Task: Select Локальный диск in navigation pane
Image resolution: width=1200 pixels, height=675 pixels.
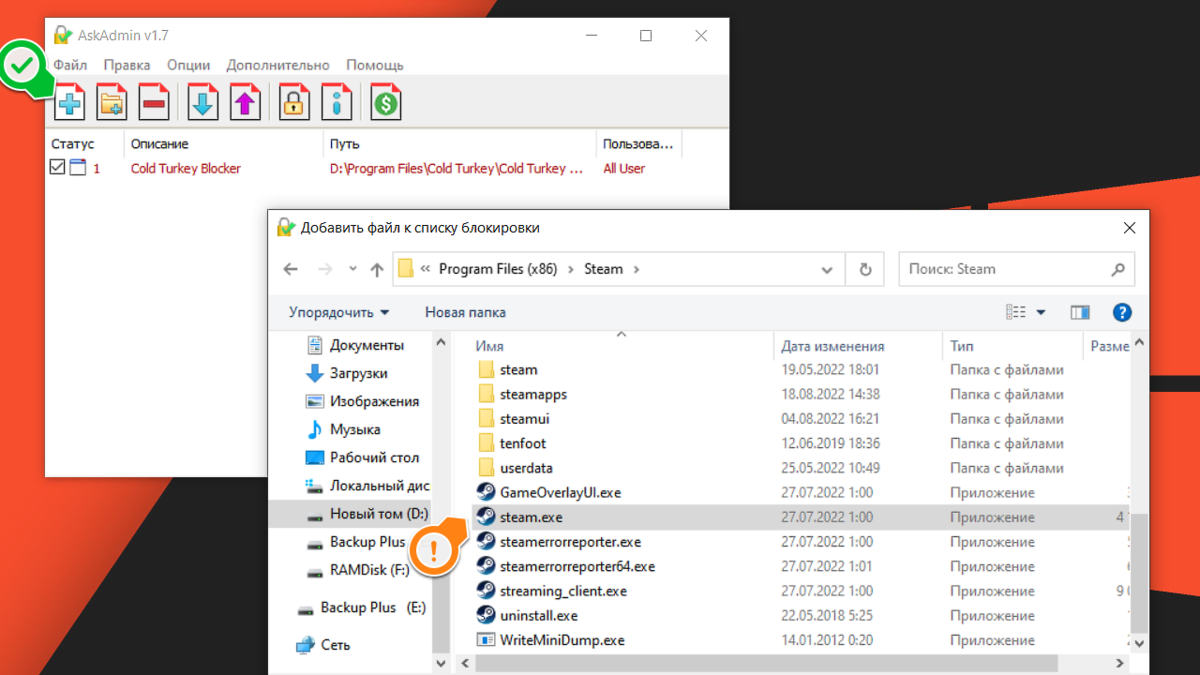Action: tap(366, 486)
